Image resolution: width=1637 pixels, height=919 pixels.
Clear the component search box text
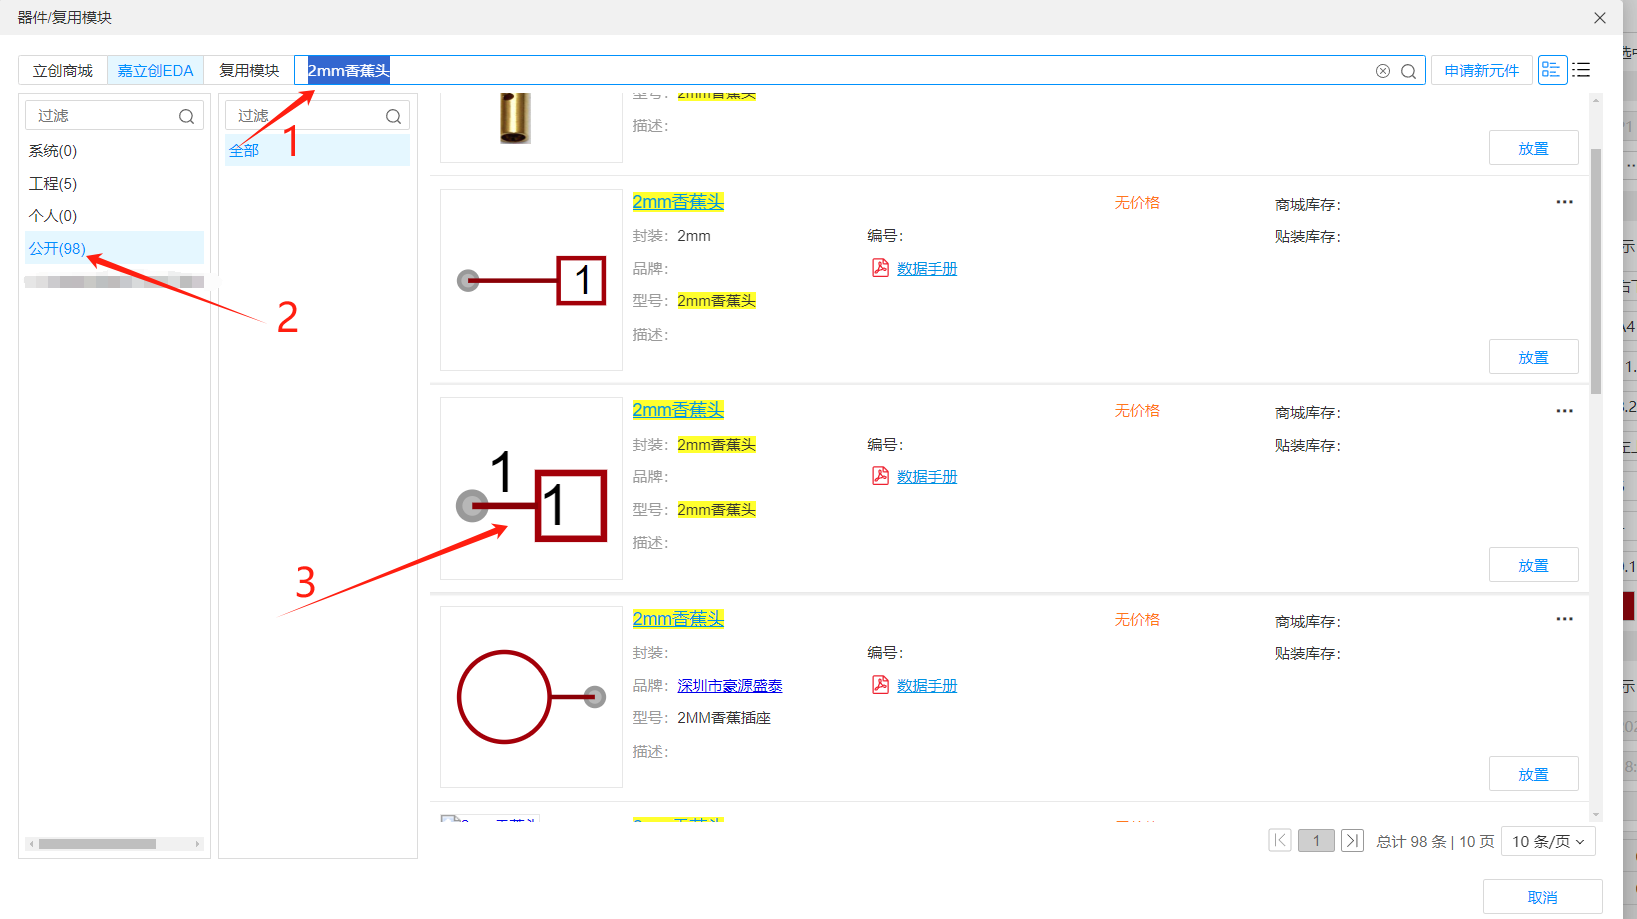[1383, 71]
